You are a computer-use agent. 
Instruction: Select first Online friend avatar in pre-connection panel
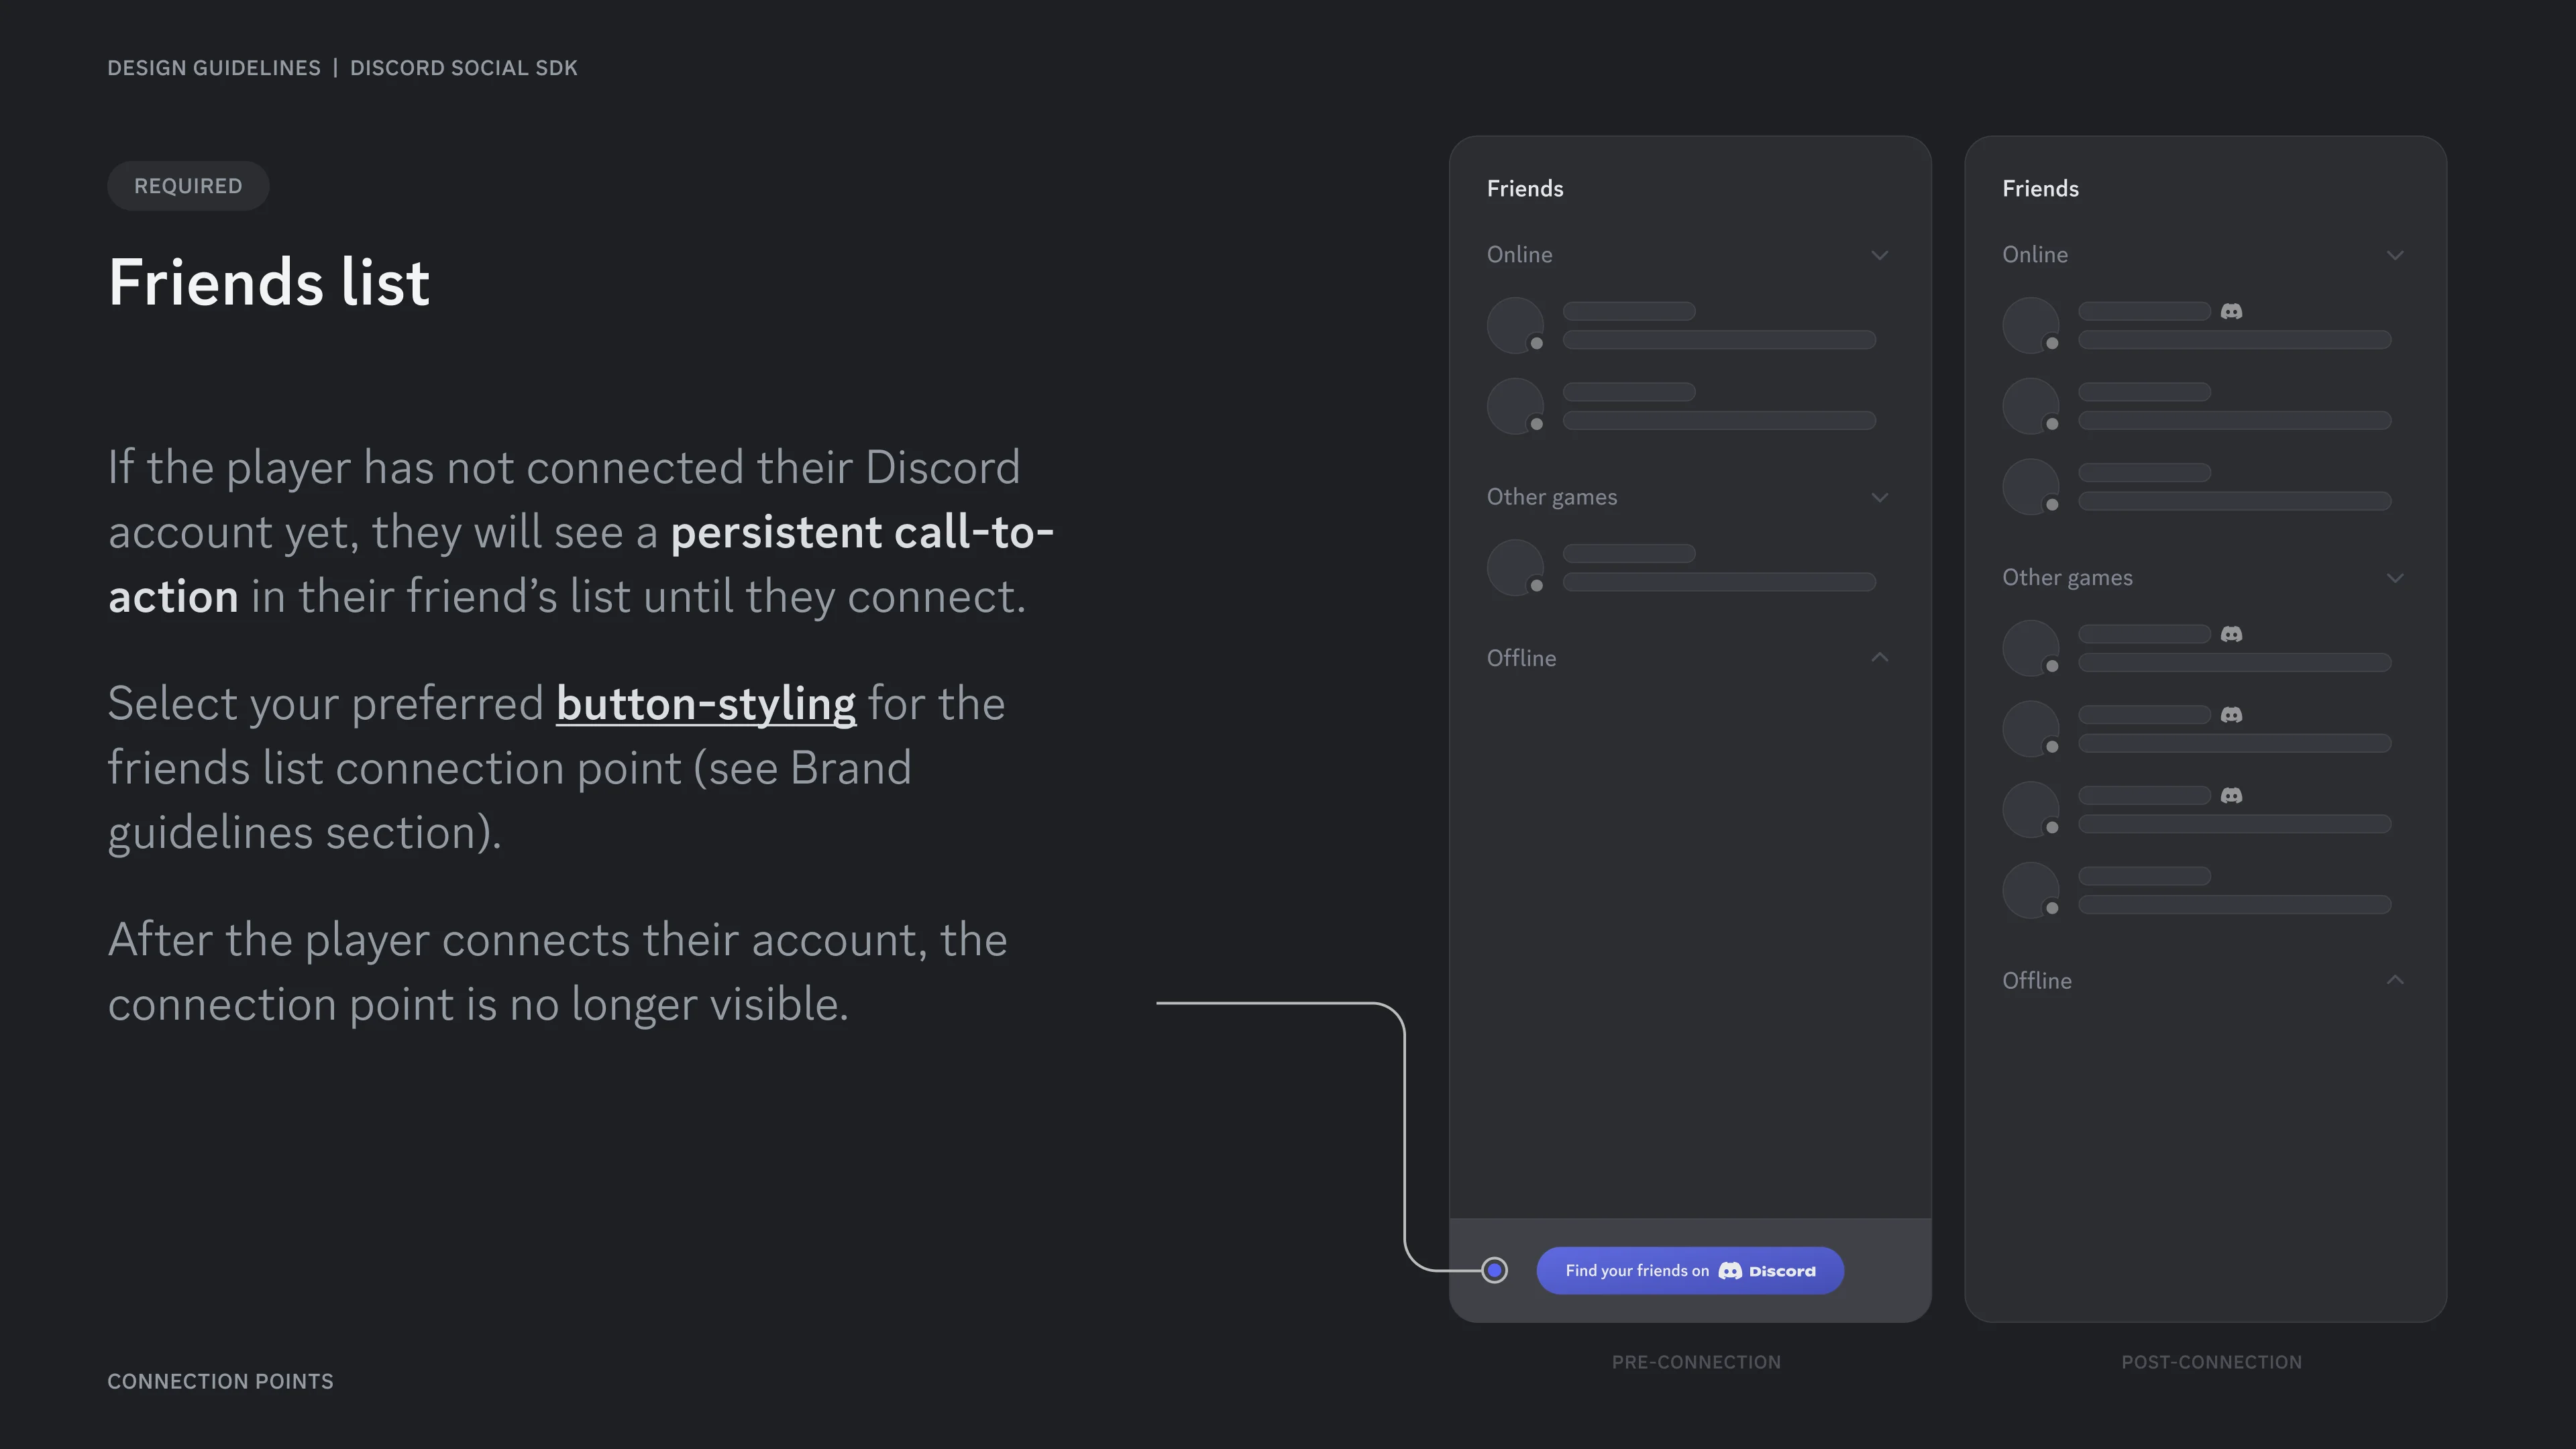click(x=1516, y=325)
